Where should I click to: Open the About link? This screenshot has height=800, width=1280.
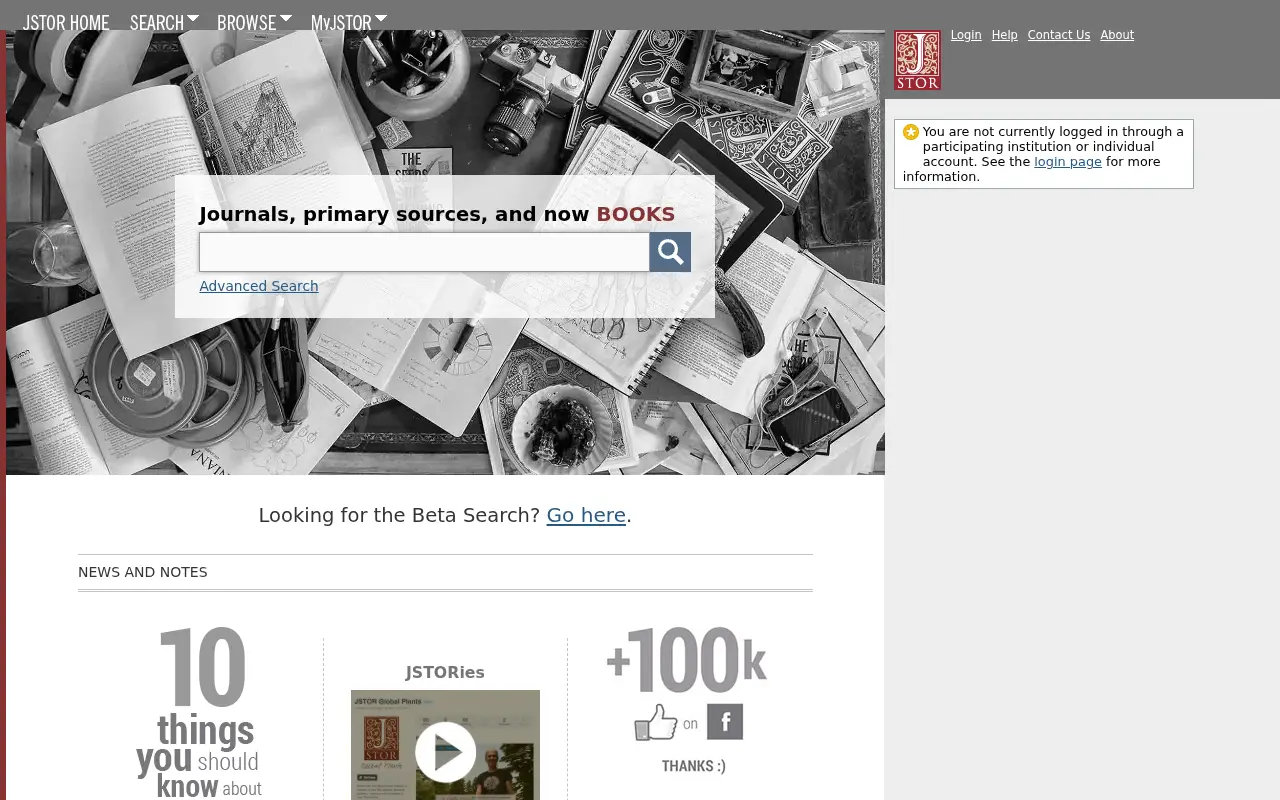point(1117,35)
